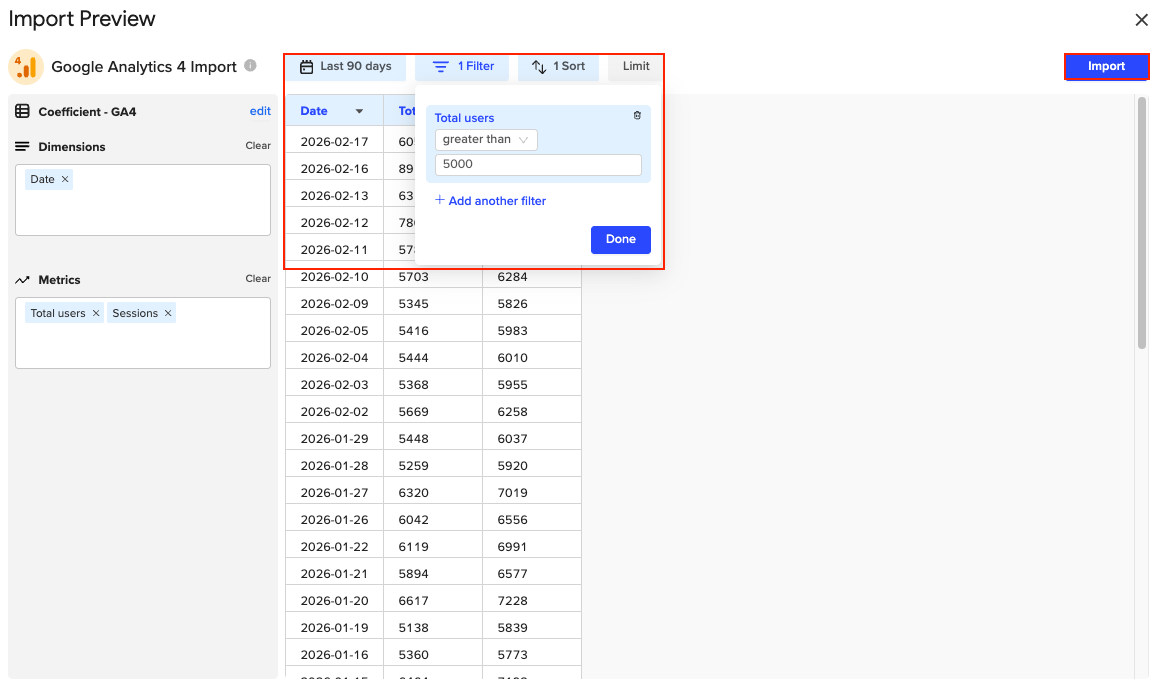Click the blue Import button
This screenshot has height=687, width=1159.
coord(1106,66)
